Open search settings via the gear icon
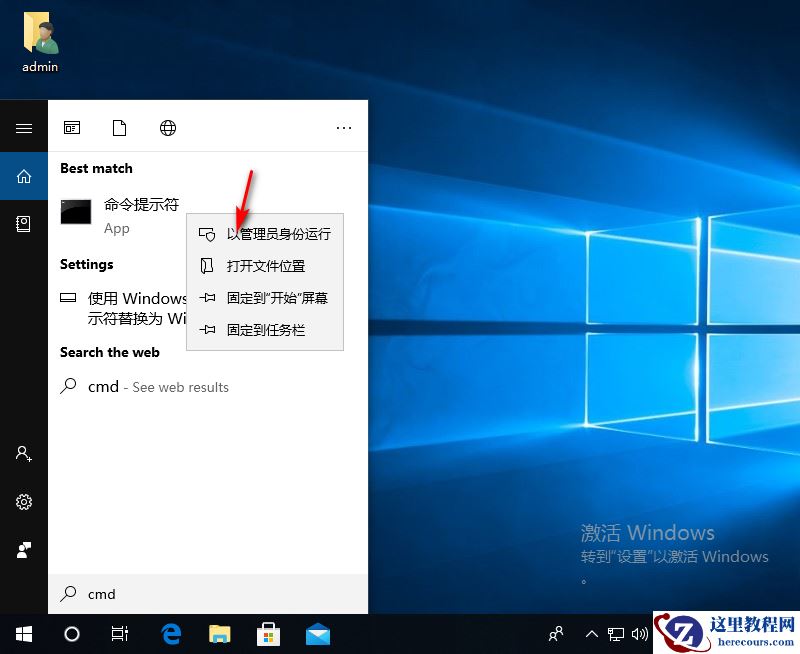The image size is (800, 654). (24, 502)
